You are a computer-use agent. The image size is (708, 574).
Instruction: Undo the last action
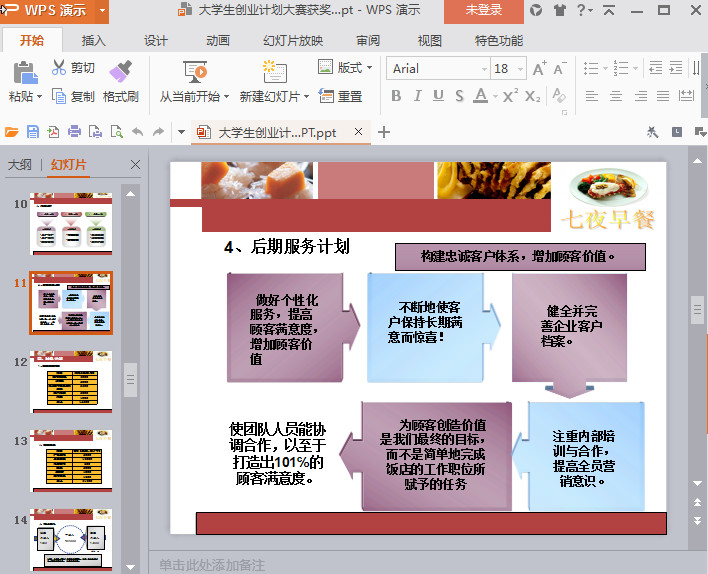click(x=137, y=132)
